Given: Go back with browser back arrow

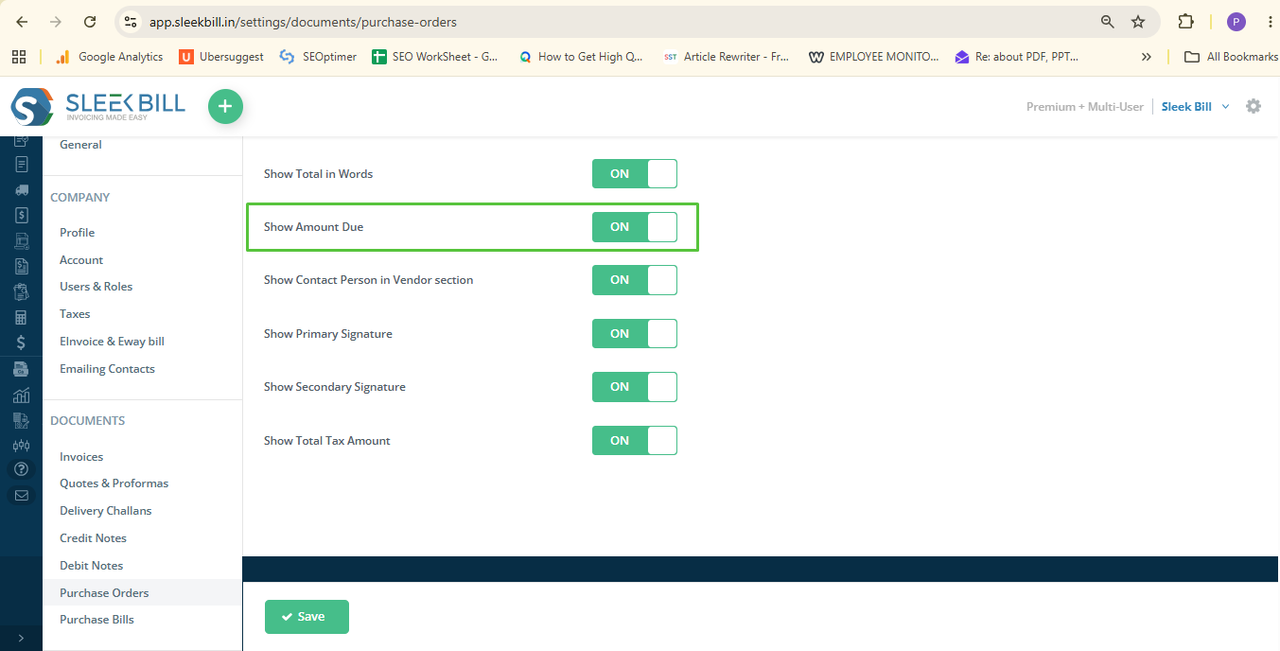Looking at the screenshot, I should (x=22, y=21).
